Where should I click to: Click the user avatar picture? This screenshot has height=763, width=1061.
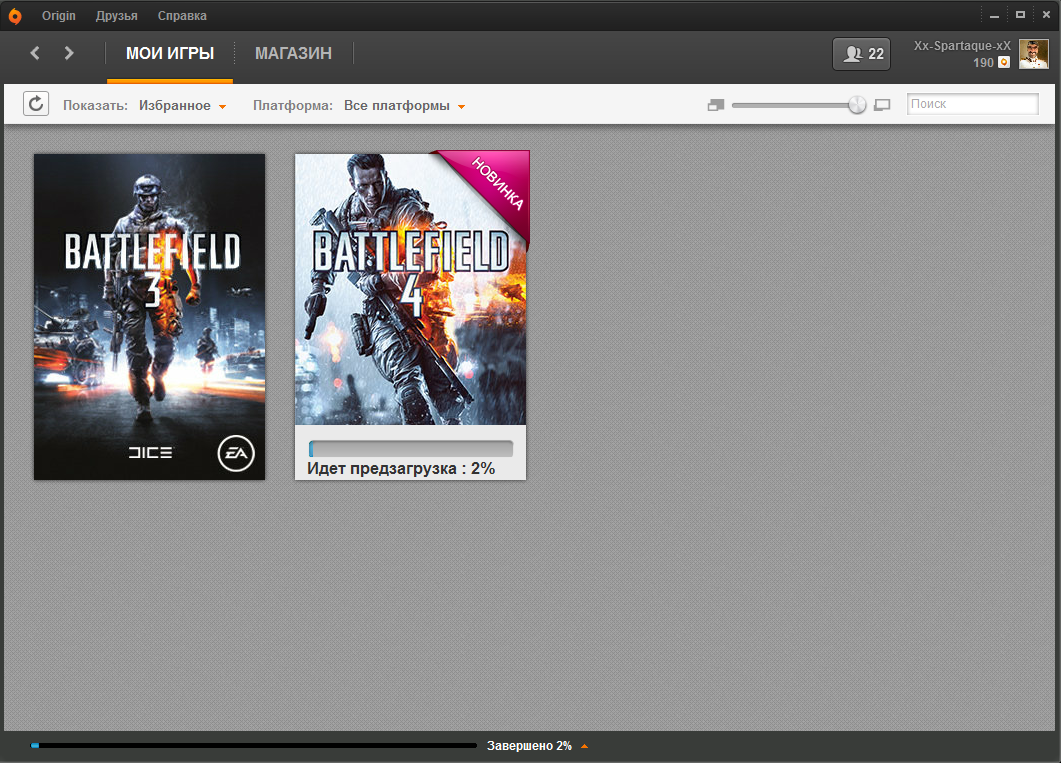click(x=1033, y=54)
